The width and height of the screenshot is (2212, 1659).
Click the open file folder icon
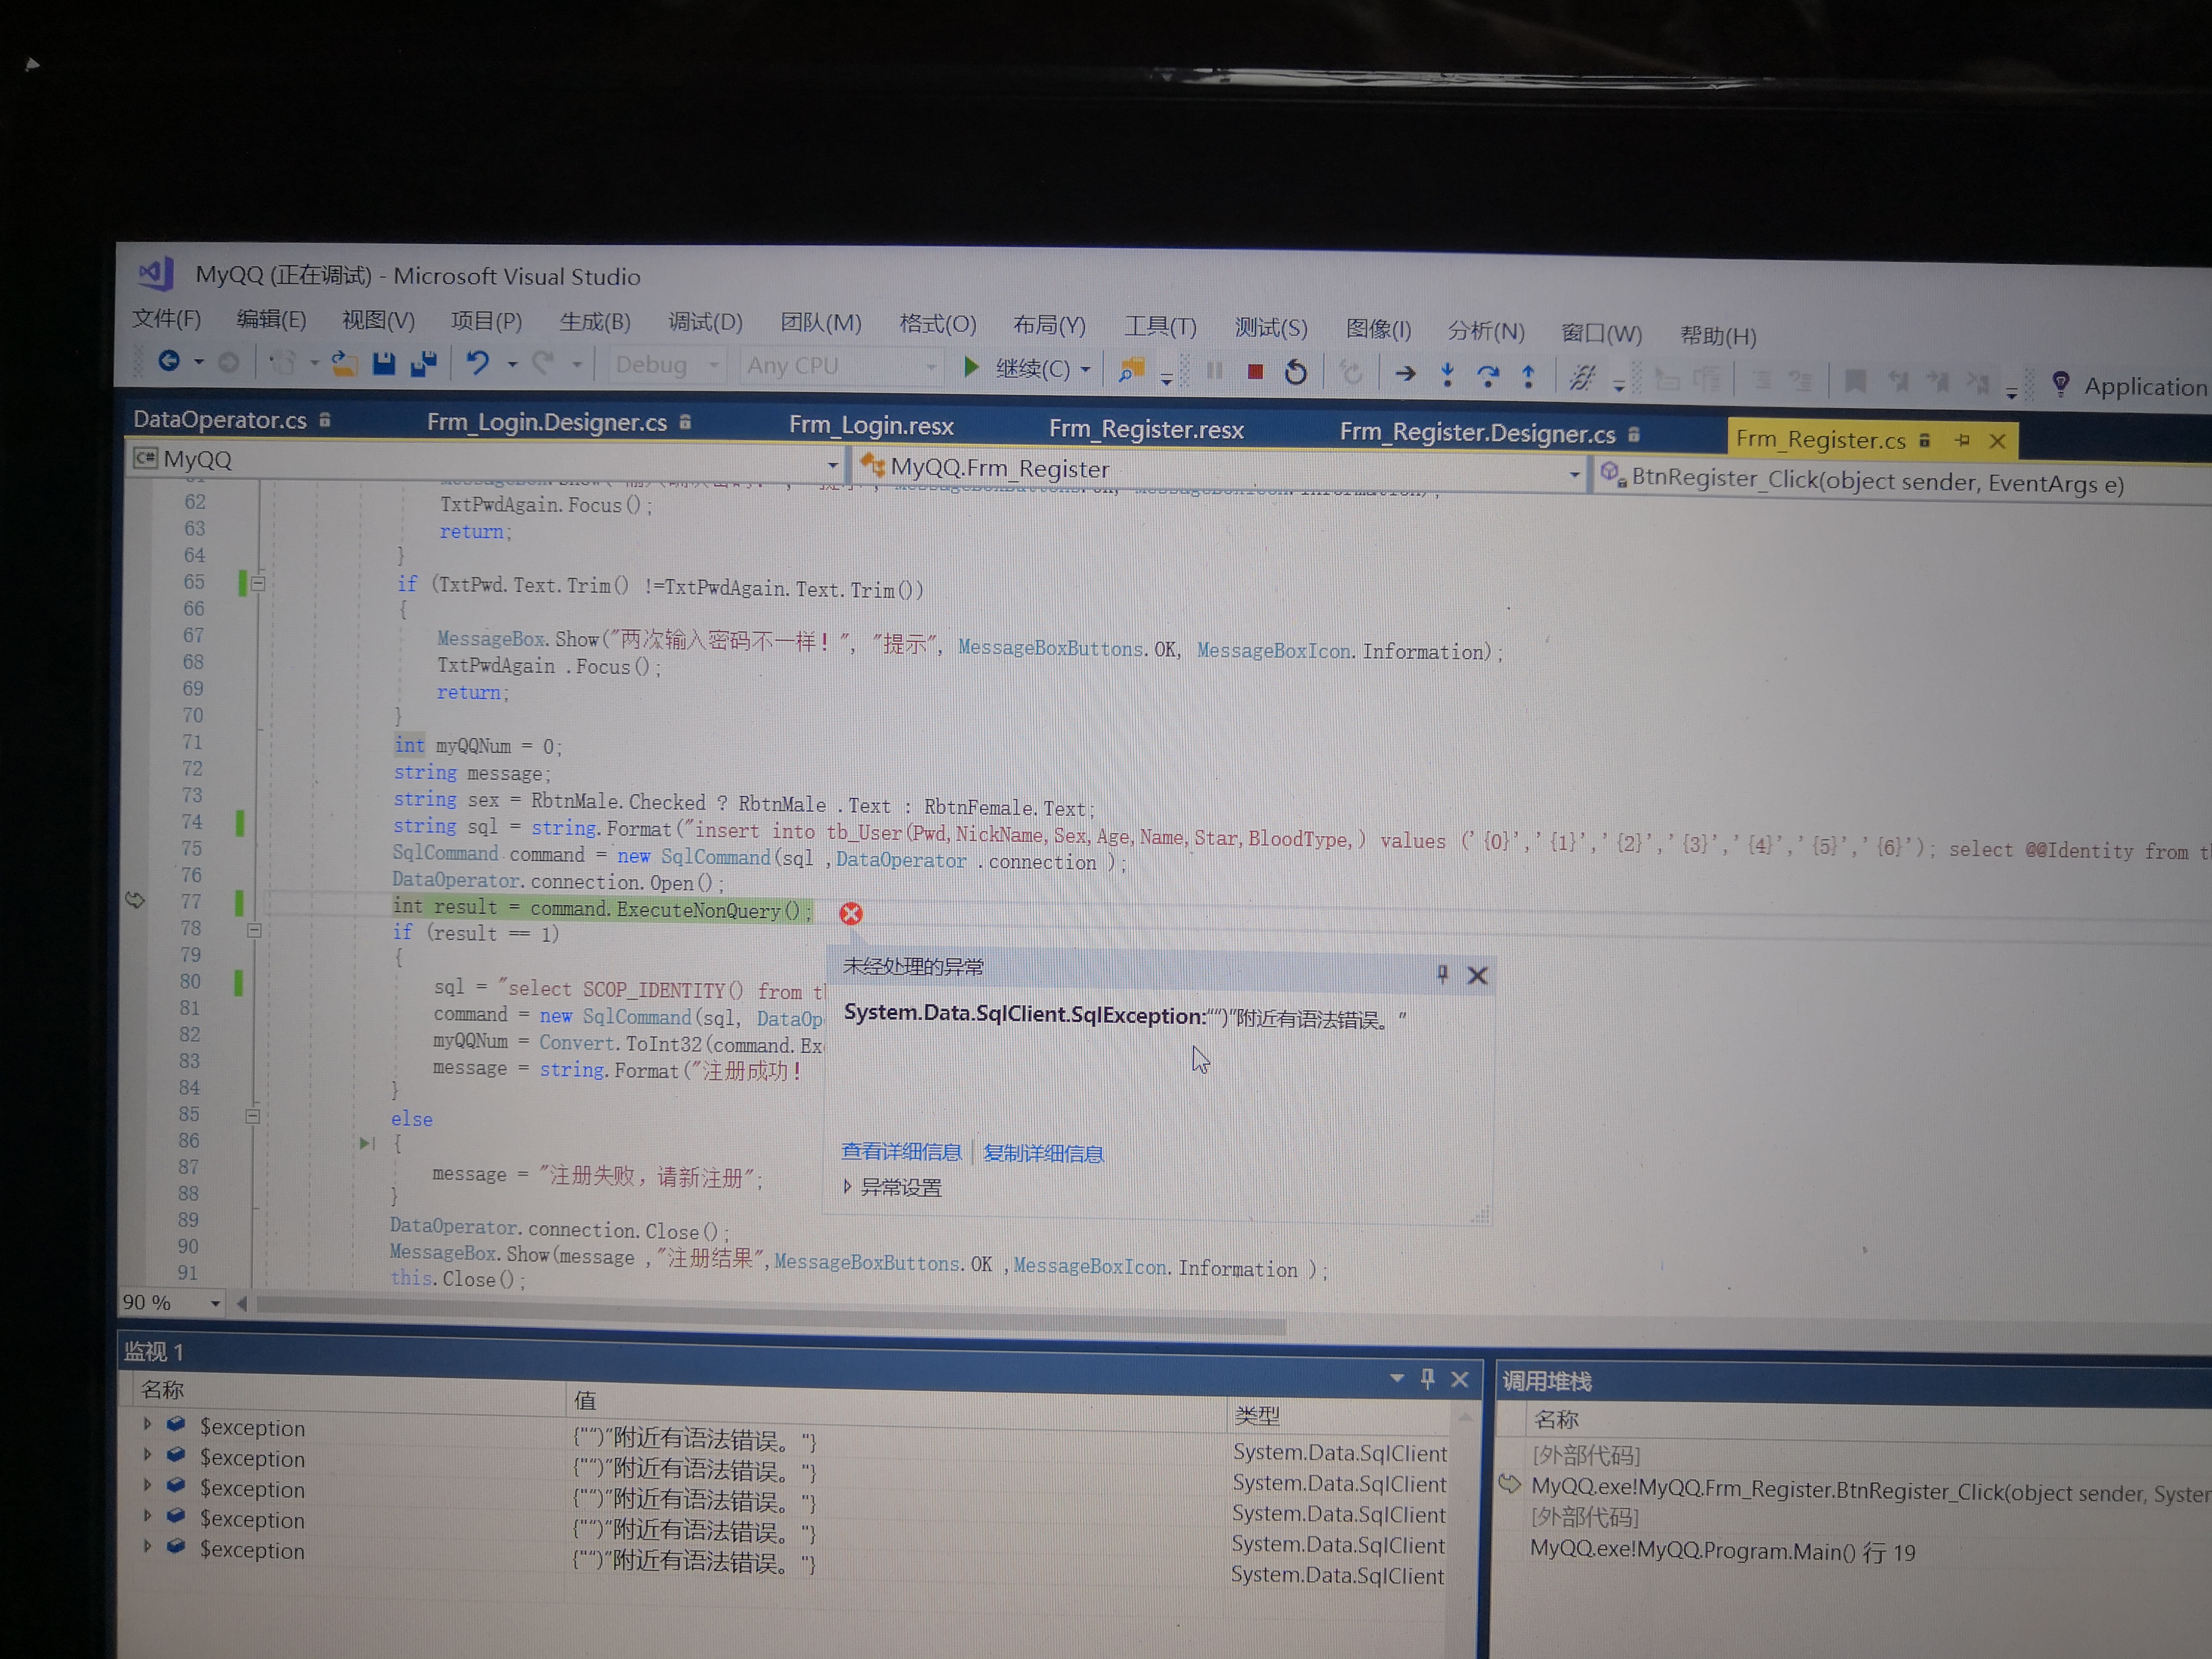343,363
